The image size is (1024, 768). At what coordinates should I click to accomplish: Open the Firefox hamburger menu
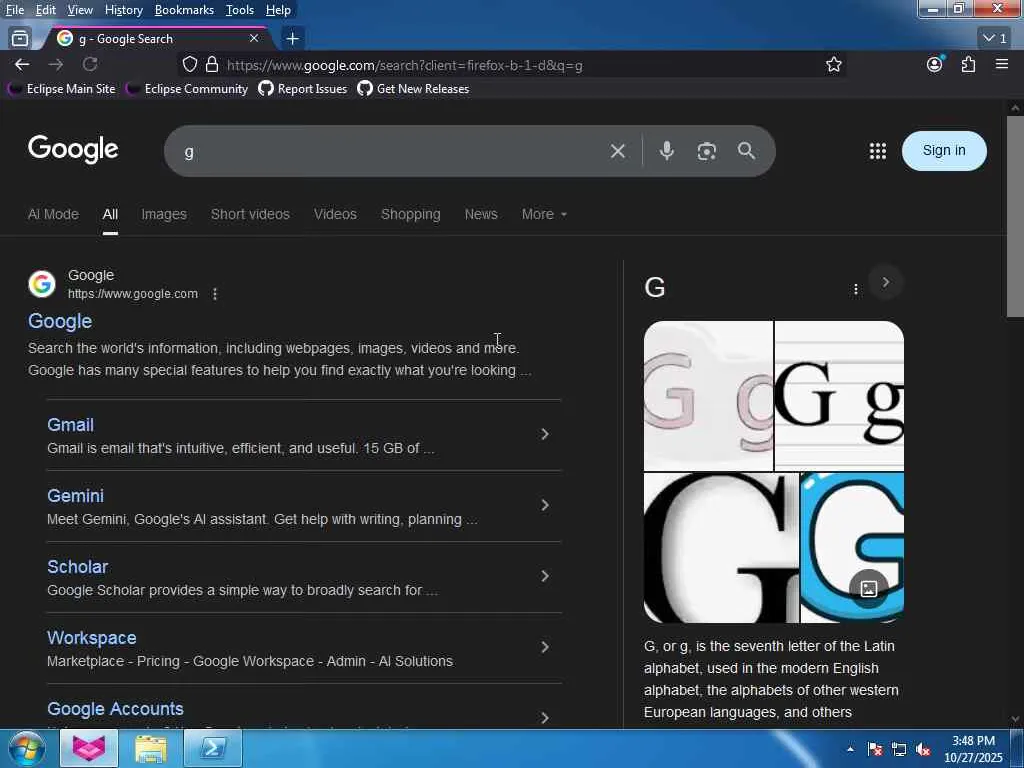coord(1002,64)
